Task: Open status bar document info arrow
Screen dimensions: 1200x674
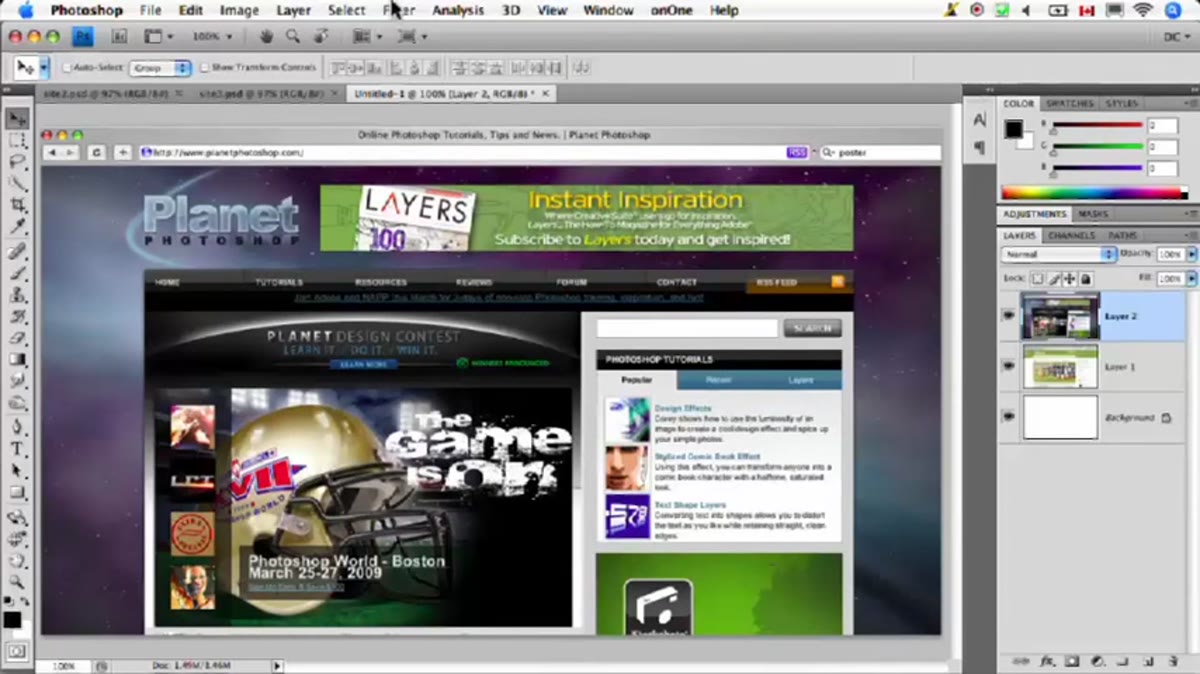Action: coord(277,666)
